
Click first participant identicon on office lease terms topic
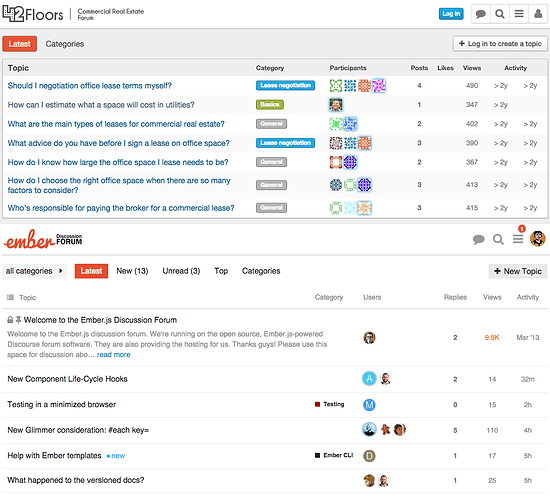point(336,85)
